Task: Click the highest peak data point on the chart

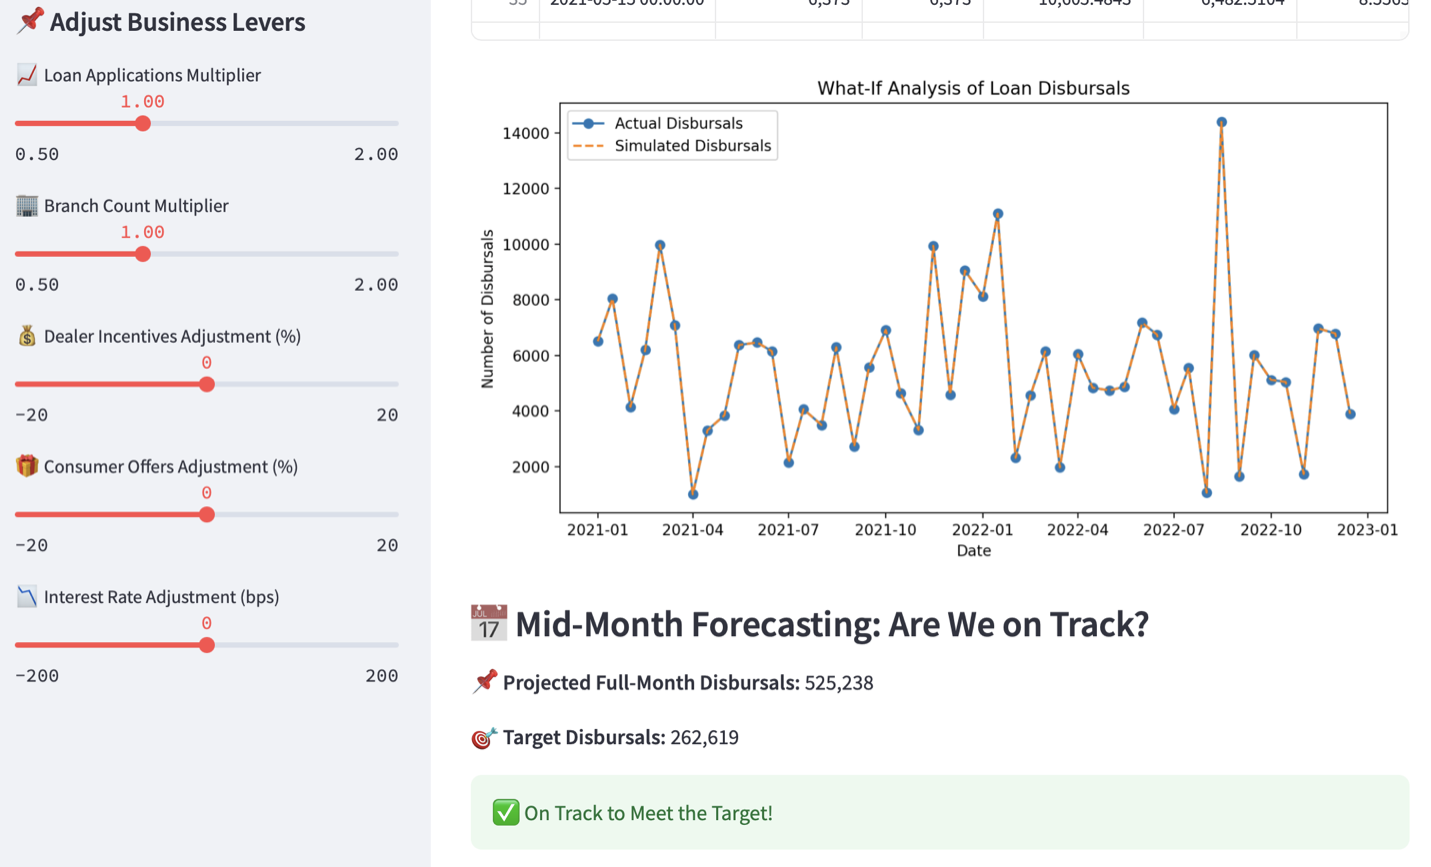Action: tap(1221, 122)
